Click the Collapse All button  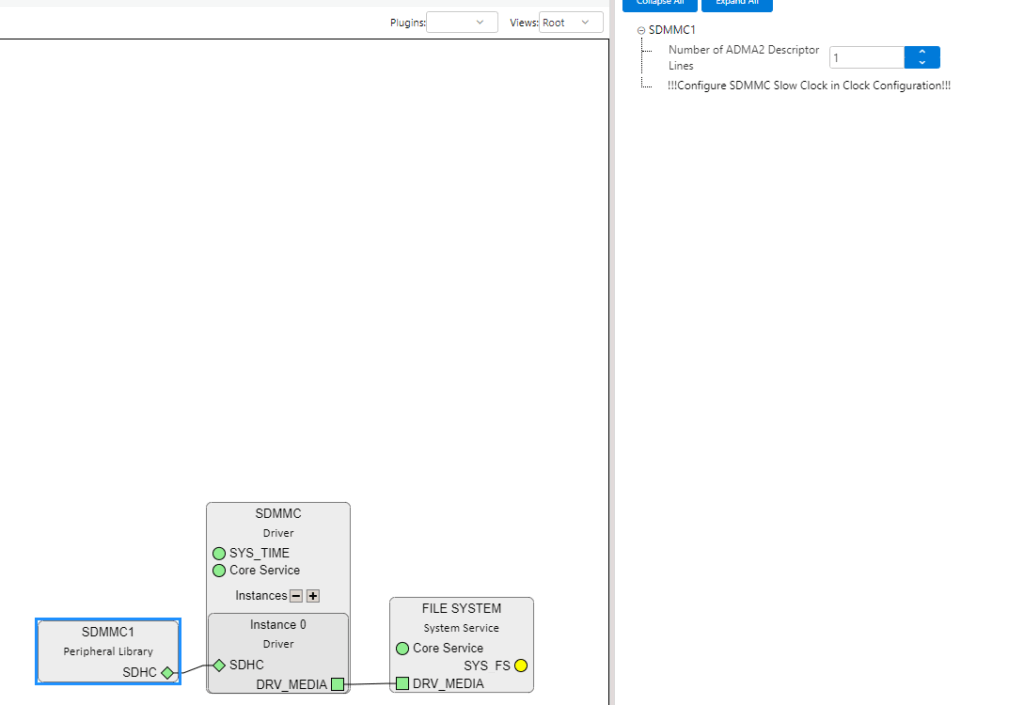(659, 3)
